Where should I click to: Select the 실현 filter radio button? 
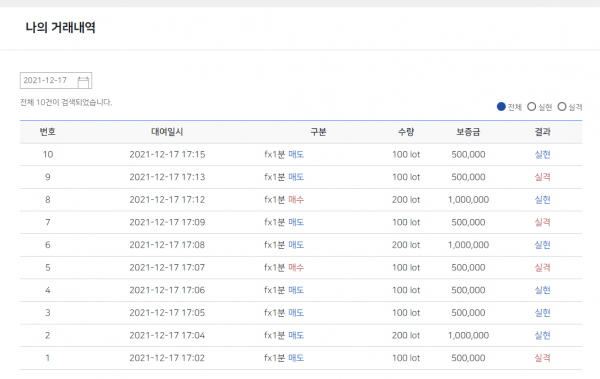(532, 106)
